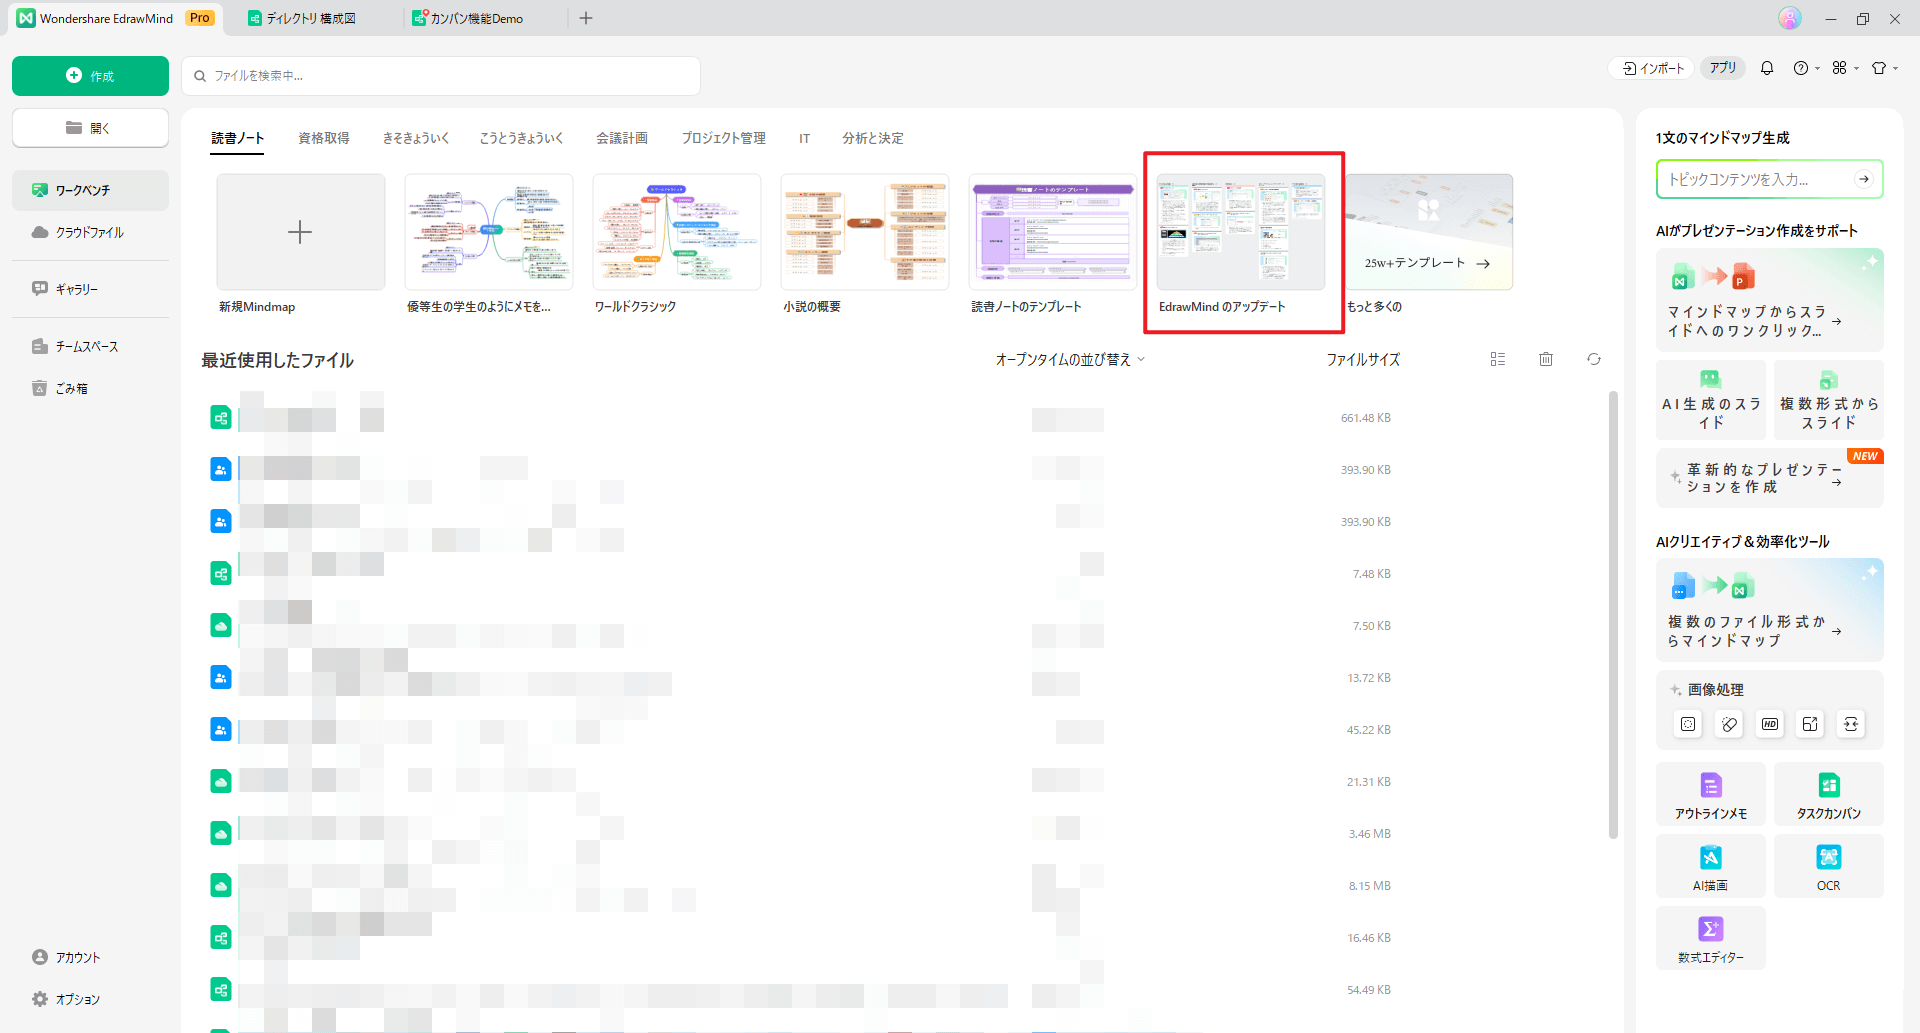Switch to the こうとうきょういく template tab
The height and width of the screenshot is (1033, 1920).
[x=521, y=138]
